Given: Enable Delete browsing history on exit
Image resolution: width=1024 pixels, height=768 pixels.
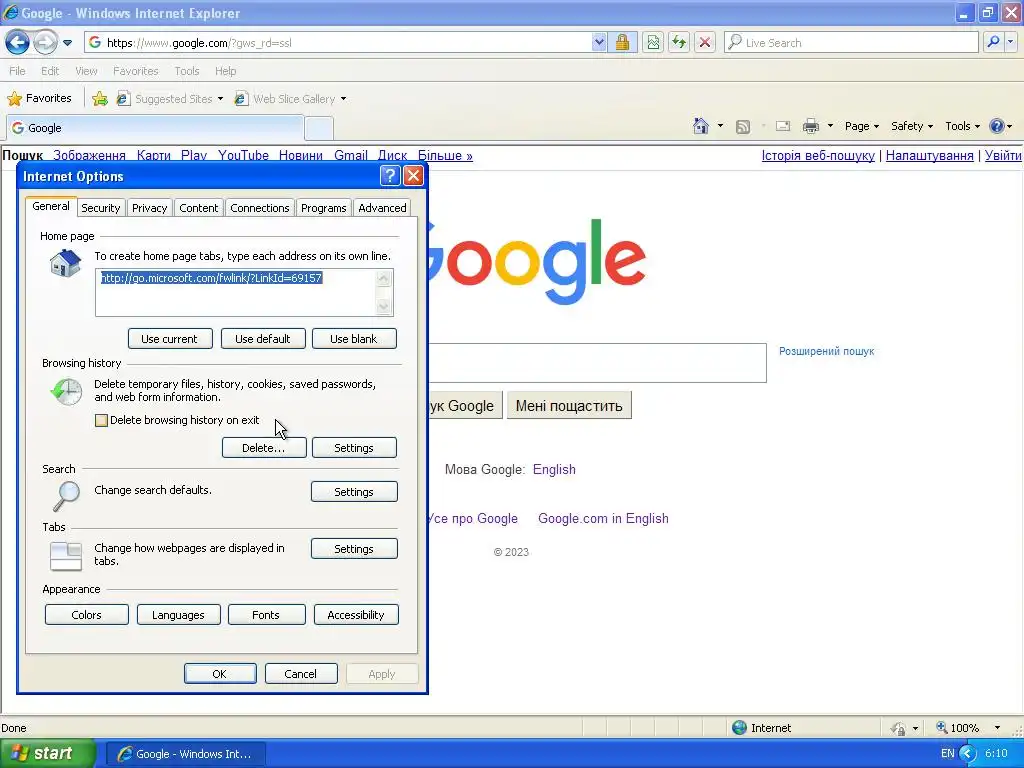Looking at the screenshot, I should tap(101, 420).
